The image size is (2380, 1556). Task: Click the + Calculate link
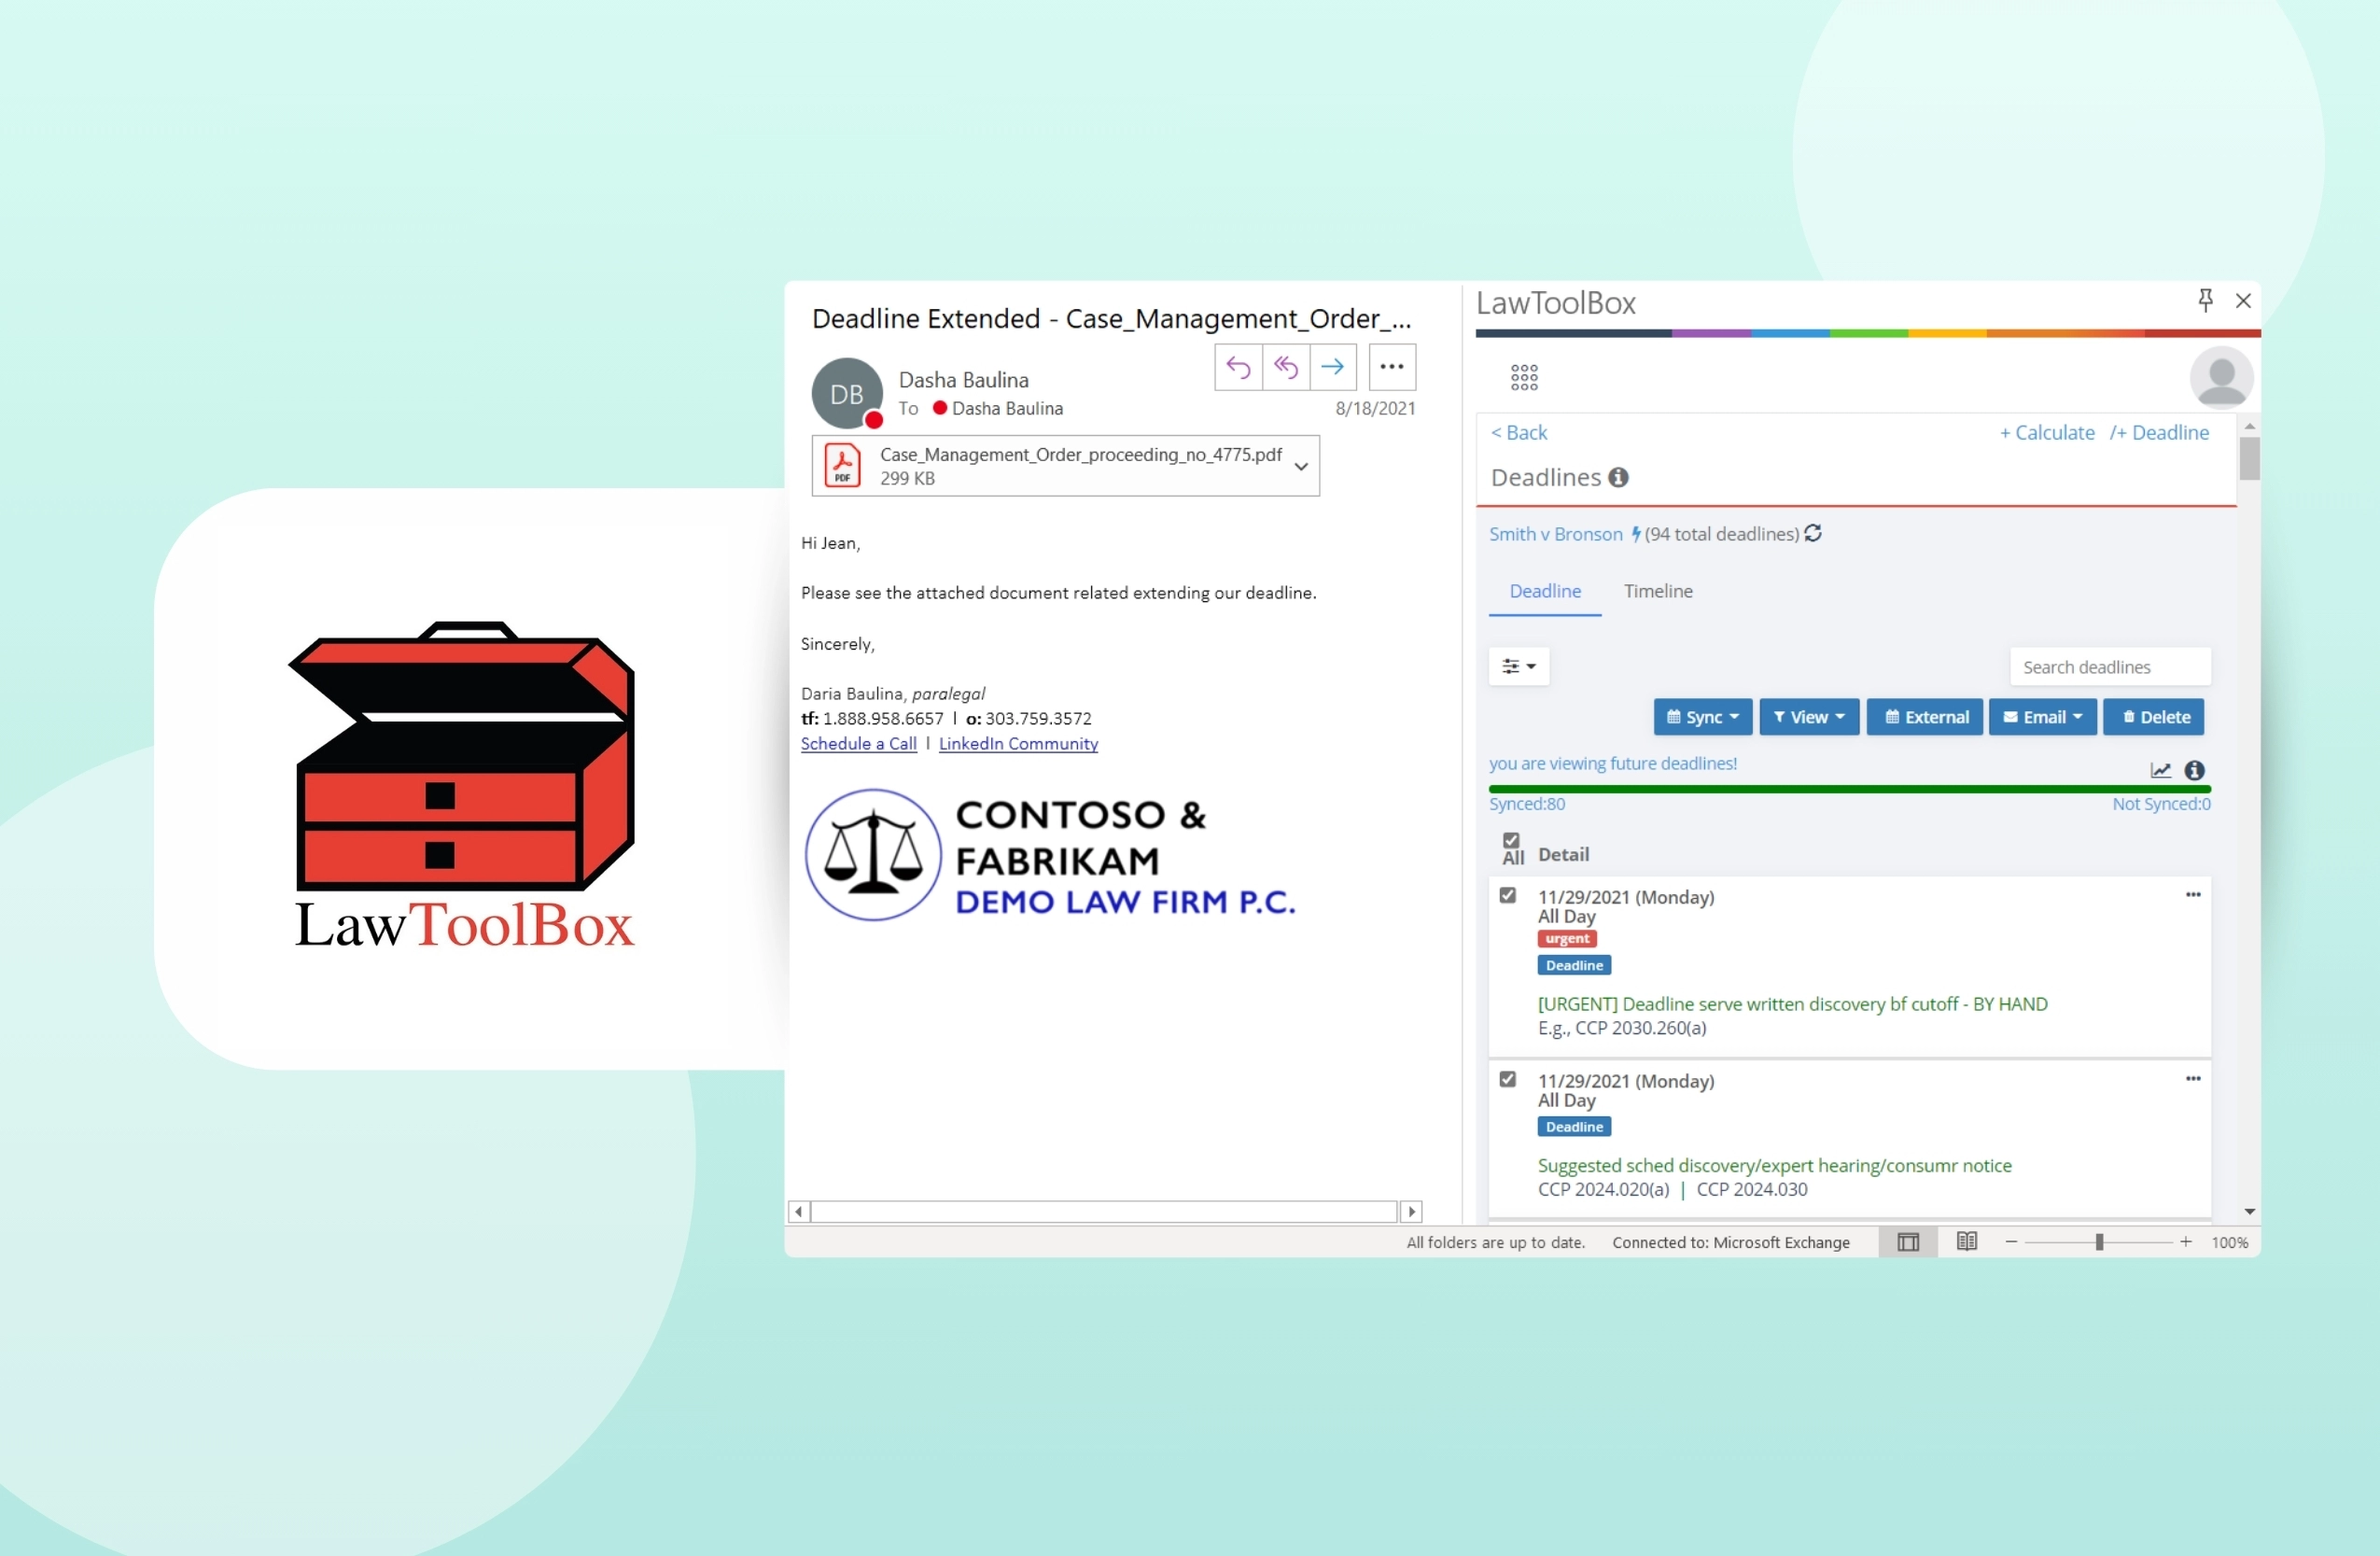pyautogui.click(x=2046, y=433)
